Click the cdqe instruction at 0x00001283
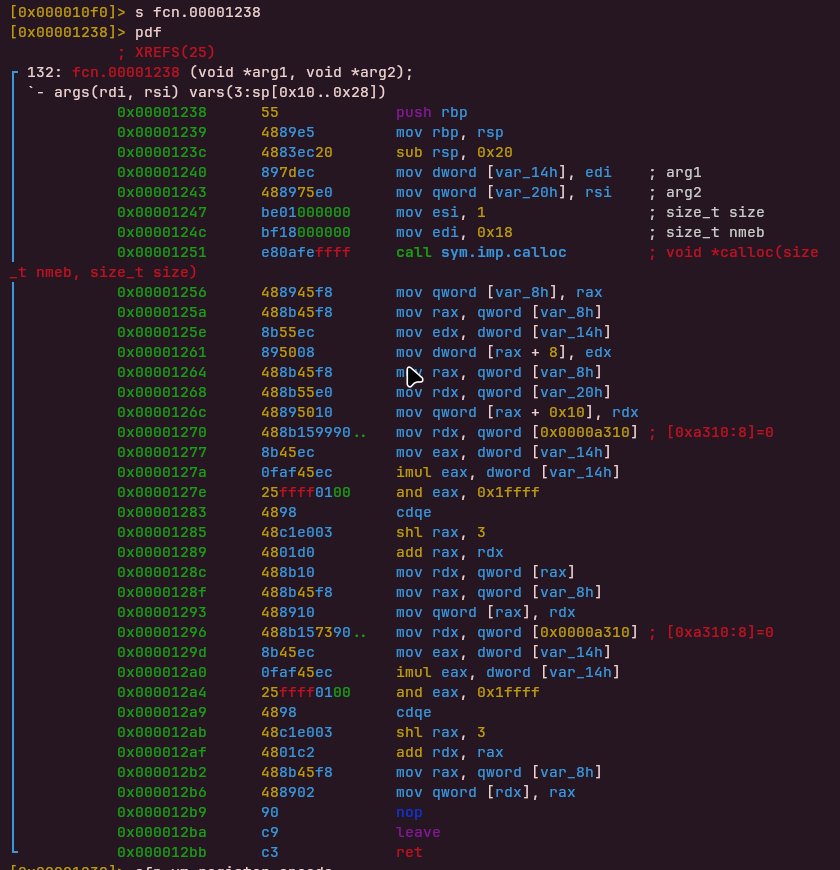The image size is (840, 870). 413,512
